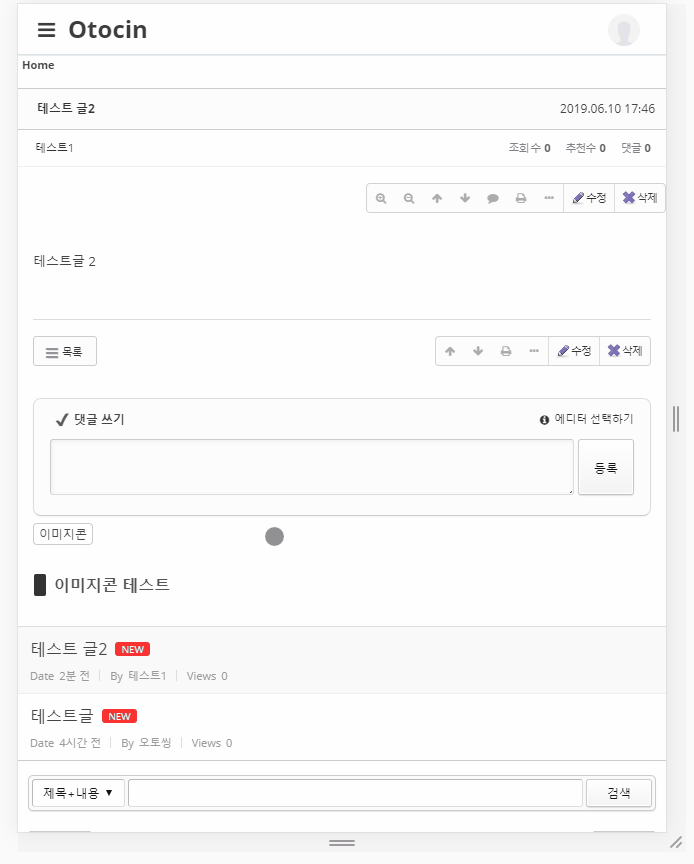Jump to comments via the speech bubble icon
The width and height of the screenshot is (694, 864).
point(493,198)
